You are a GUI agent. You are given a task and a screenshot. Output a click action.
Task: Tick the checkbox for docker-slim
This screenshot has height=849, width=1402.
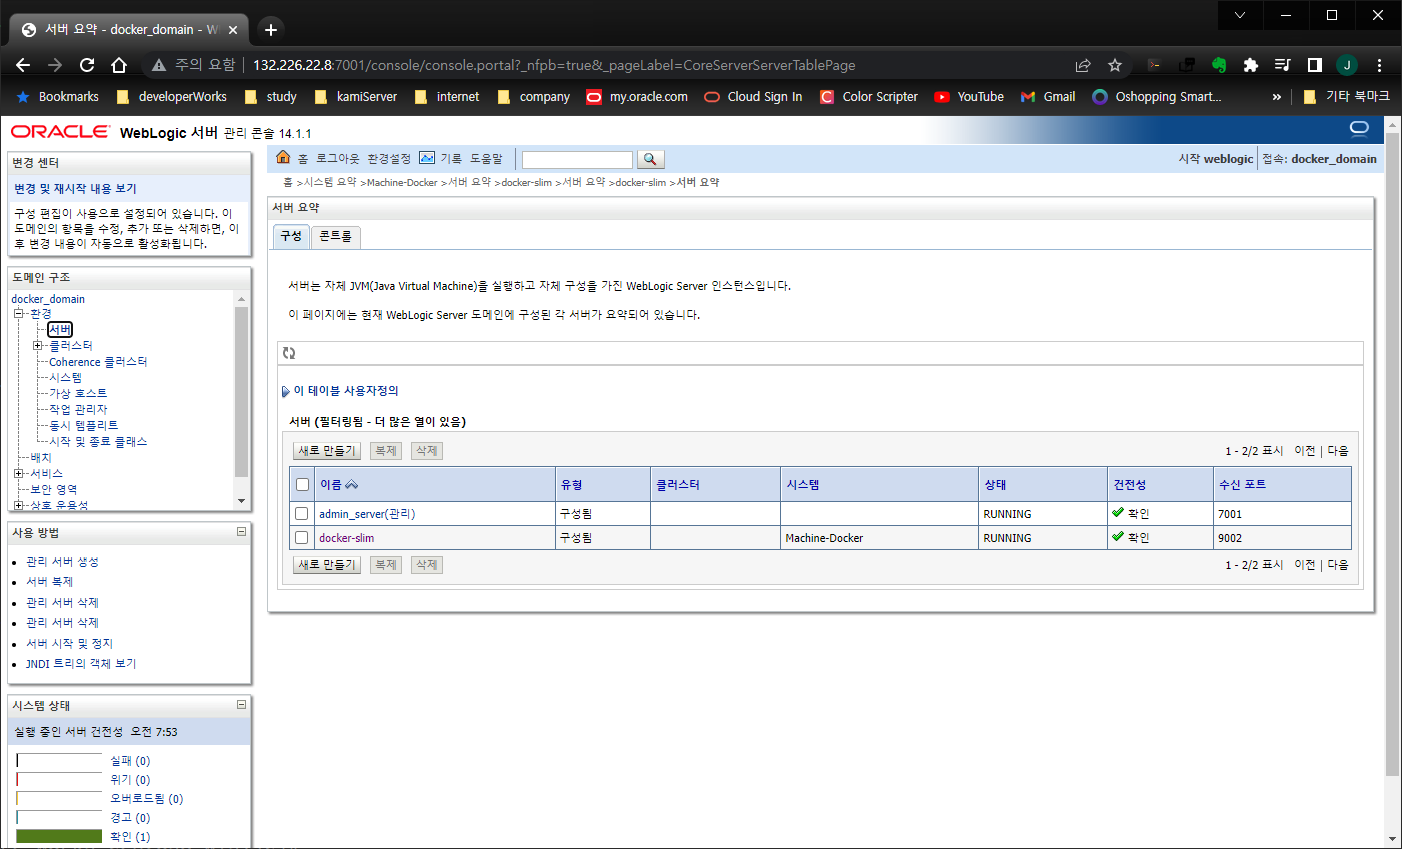(302, 538)
